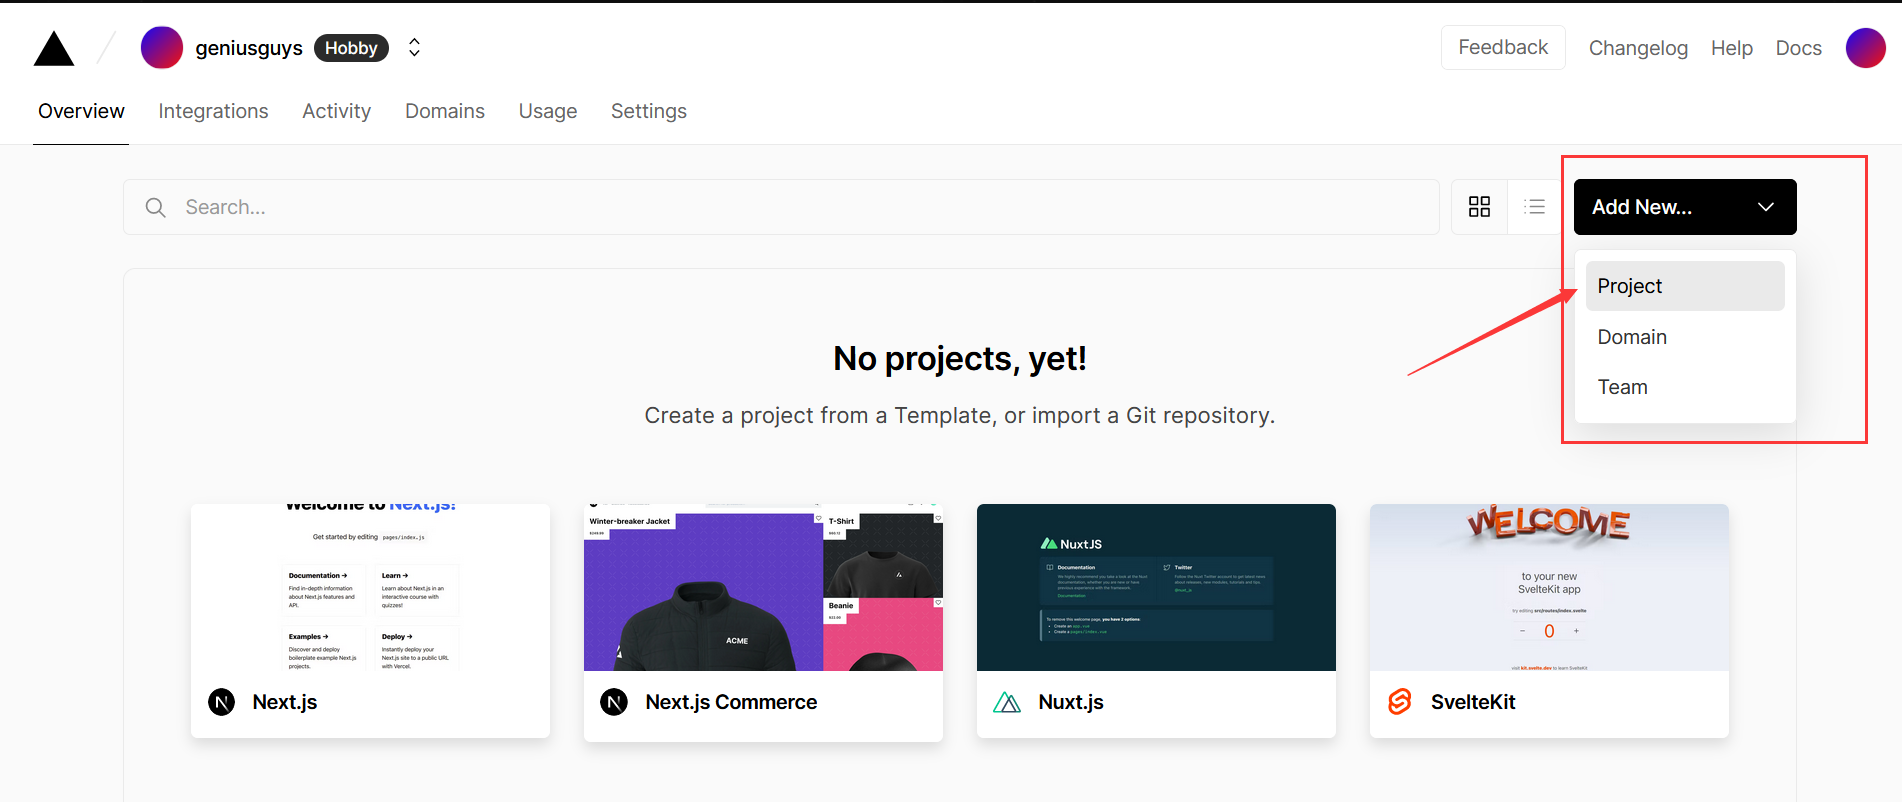The height and width of the screenshot is (802, 1902).
Task: Select the Next.js Commerce template title
Action: tap(731, 702)
